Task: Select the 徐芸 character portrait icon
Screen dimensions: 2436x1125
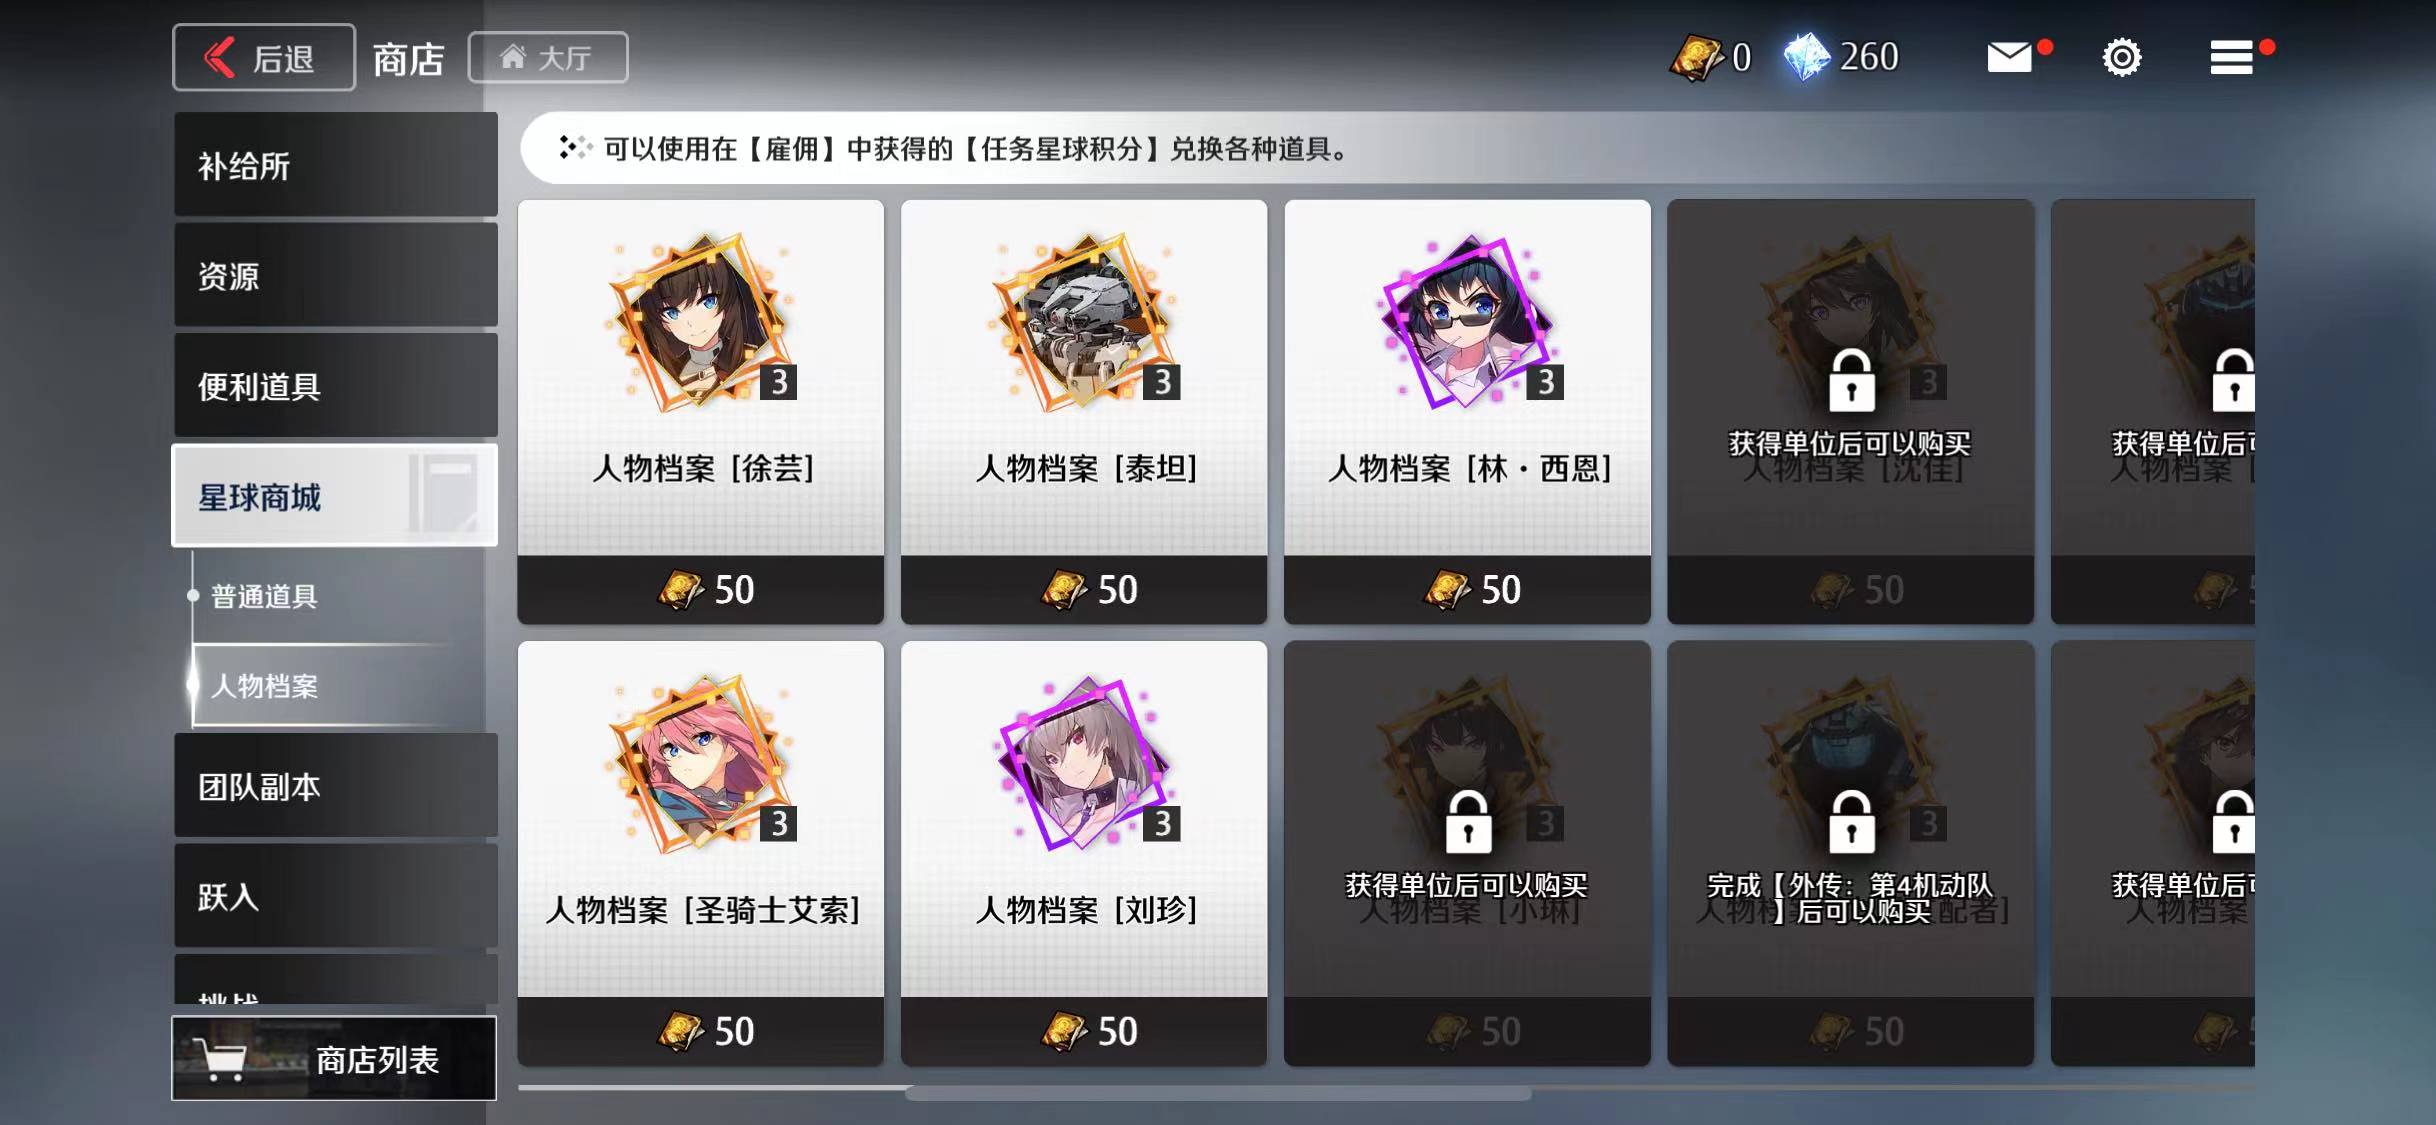Action: click(701, 322)
